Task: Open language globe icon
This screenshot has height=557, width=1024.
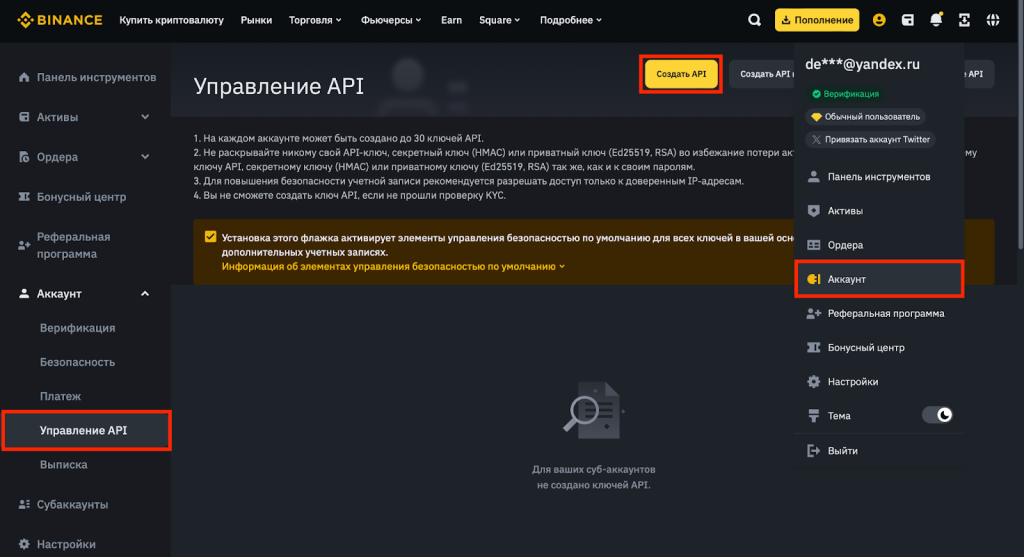Action: (993, 20)
